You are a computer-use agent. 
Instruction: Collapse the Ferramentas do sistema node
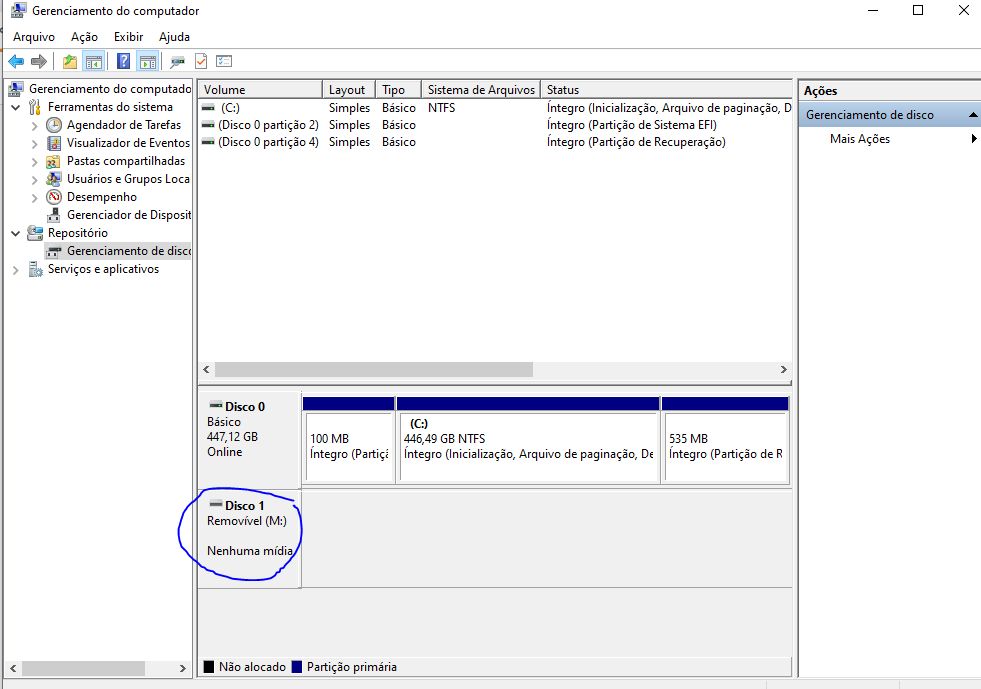[16, 108]
